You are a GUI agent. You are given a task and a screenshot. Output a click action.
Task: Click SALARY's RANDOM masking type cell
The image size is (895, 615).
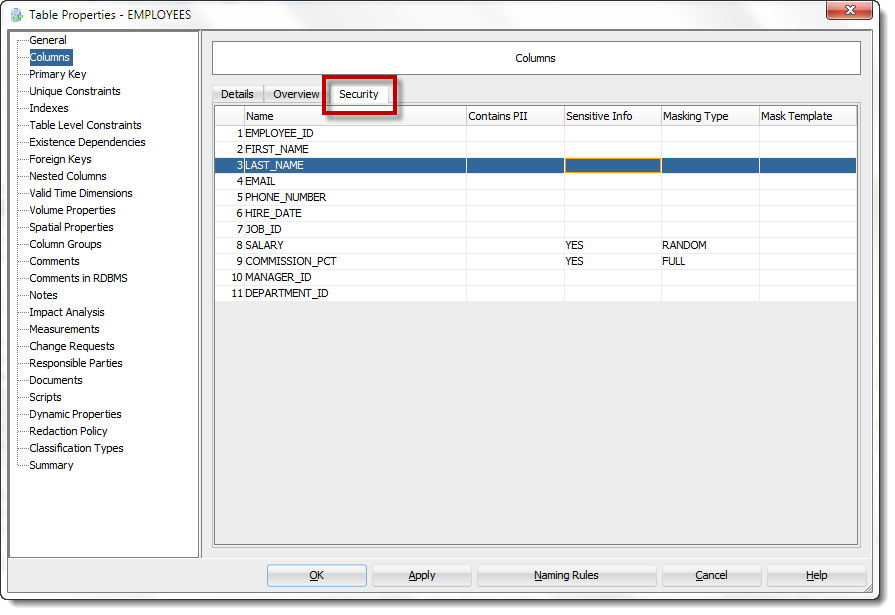(x=711, y=246)
